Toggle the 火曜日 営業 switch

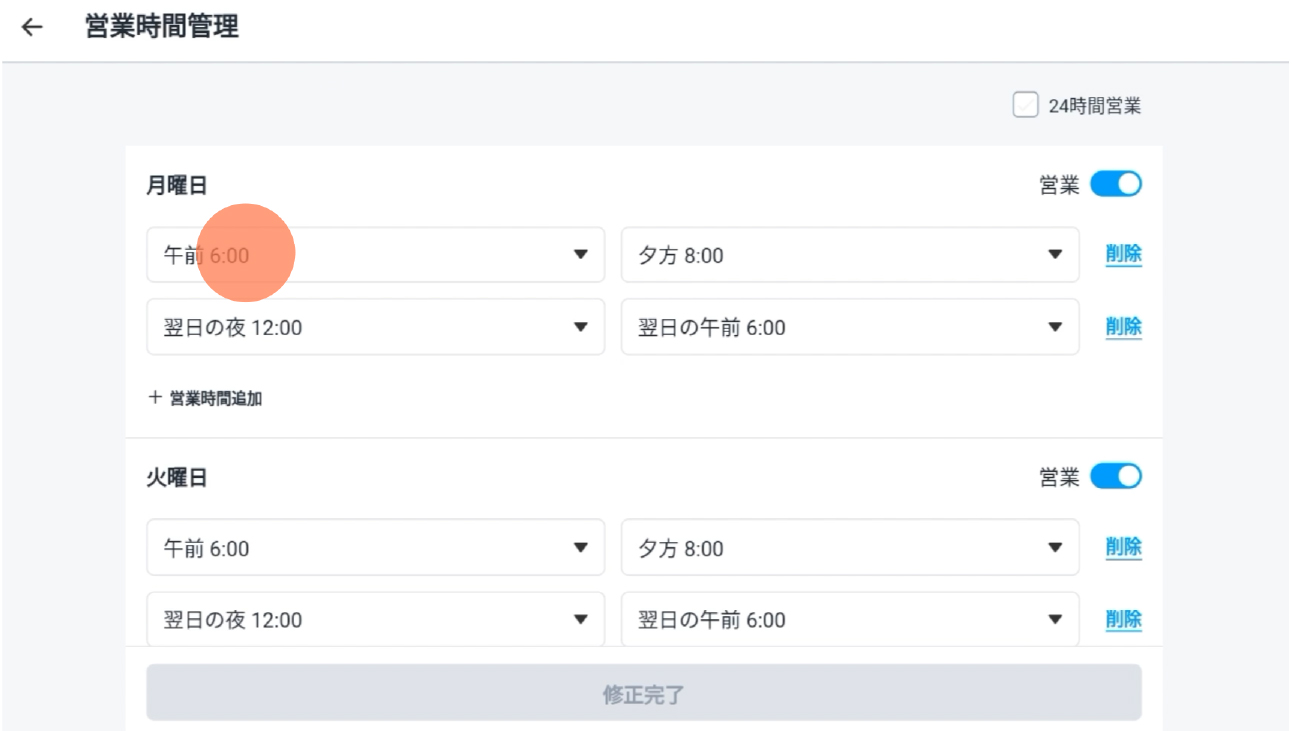[1115, 477]
